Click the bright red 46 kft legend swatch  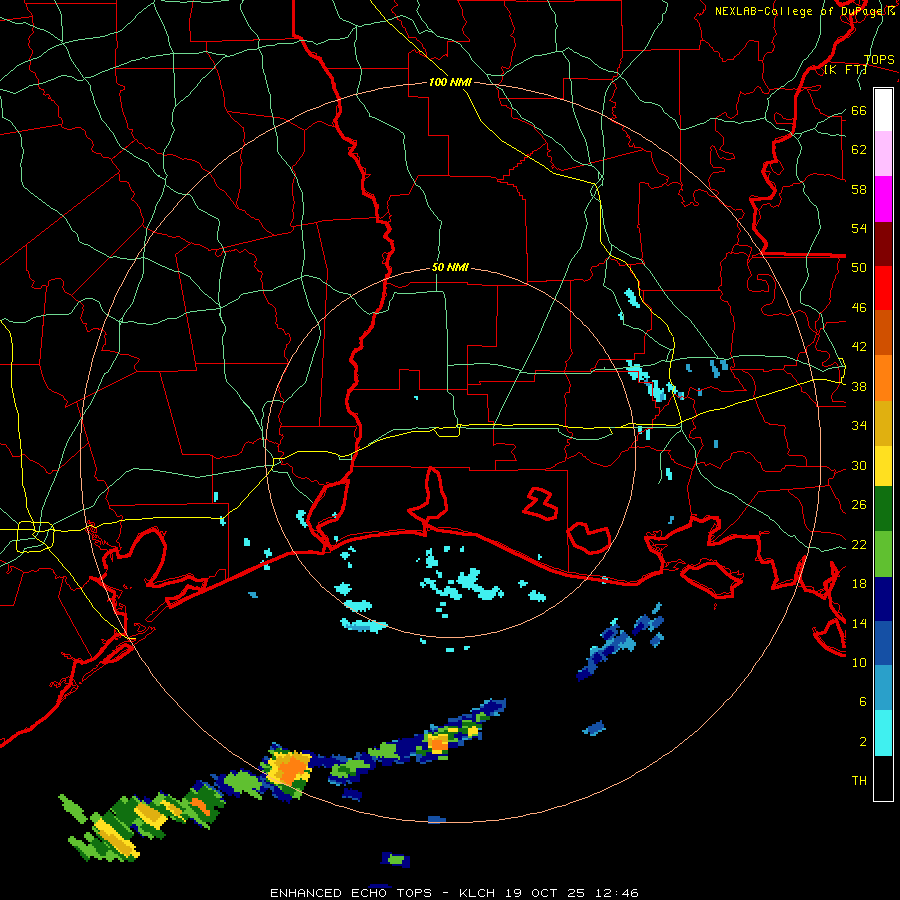(x=883, y=288)
